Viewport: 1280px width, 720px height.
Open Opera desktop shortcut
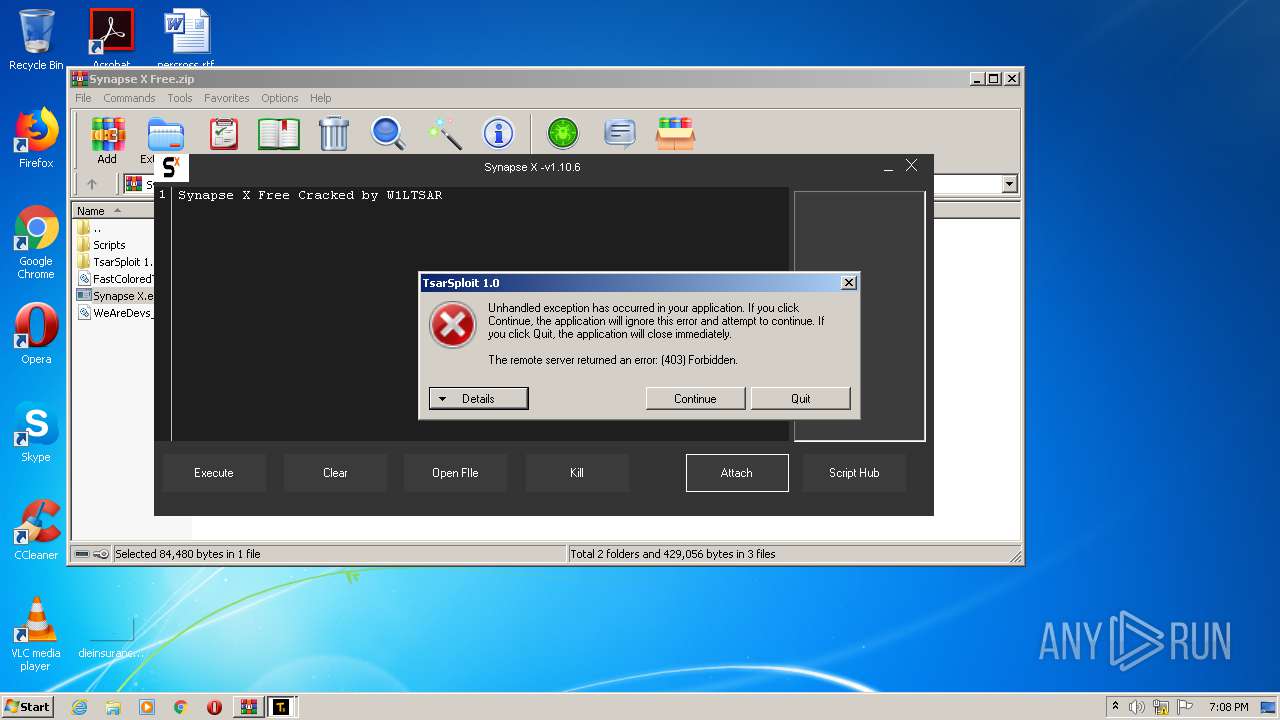pyautogui.click(x=36, y=334)
